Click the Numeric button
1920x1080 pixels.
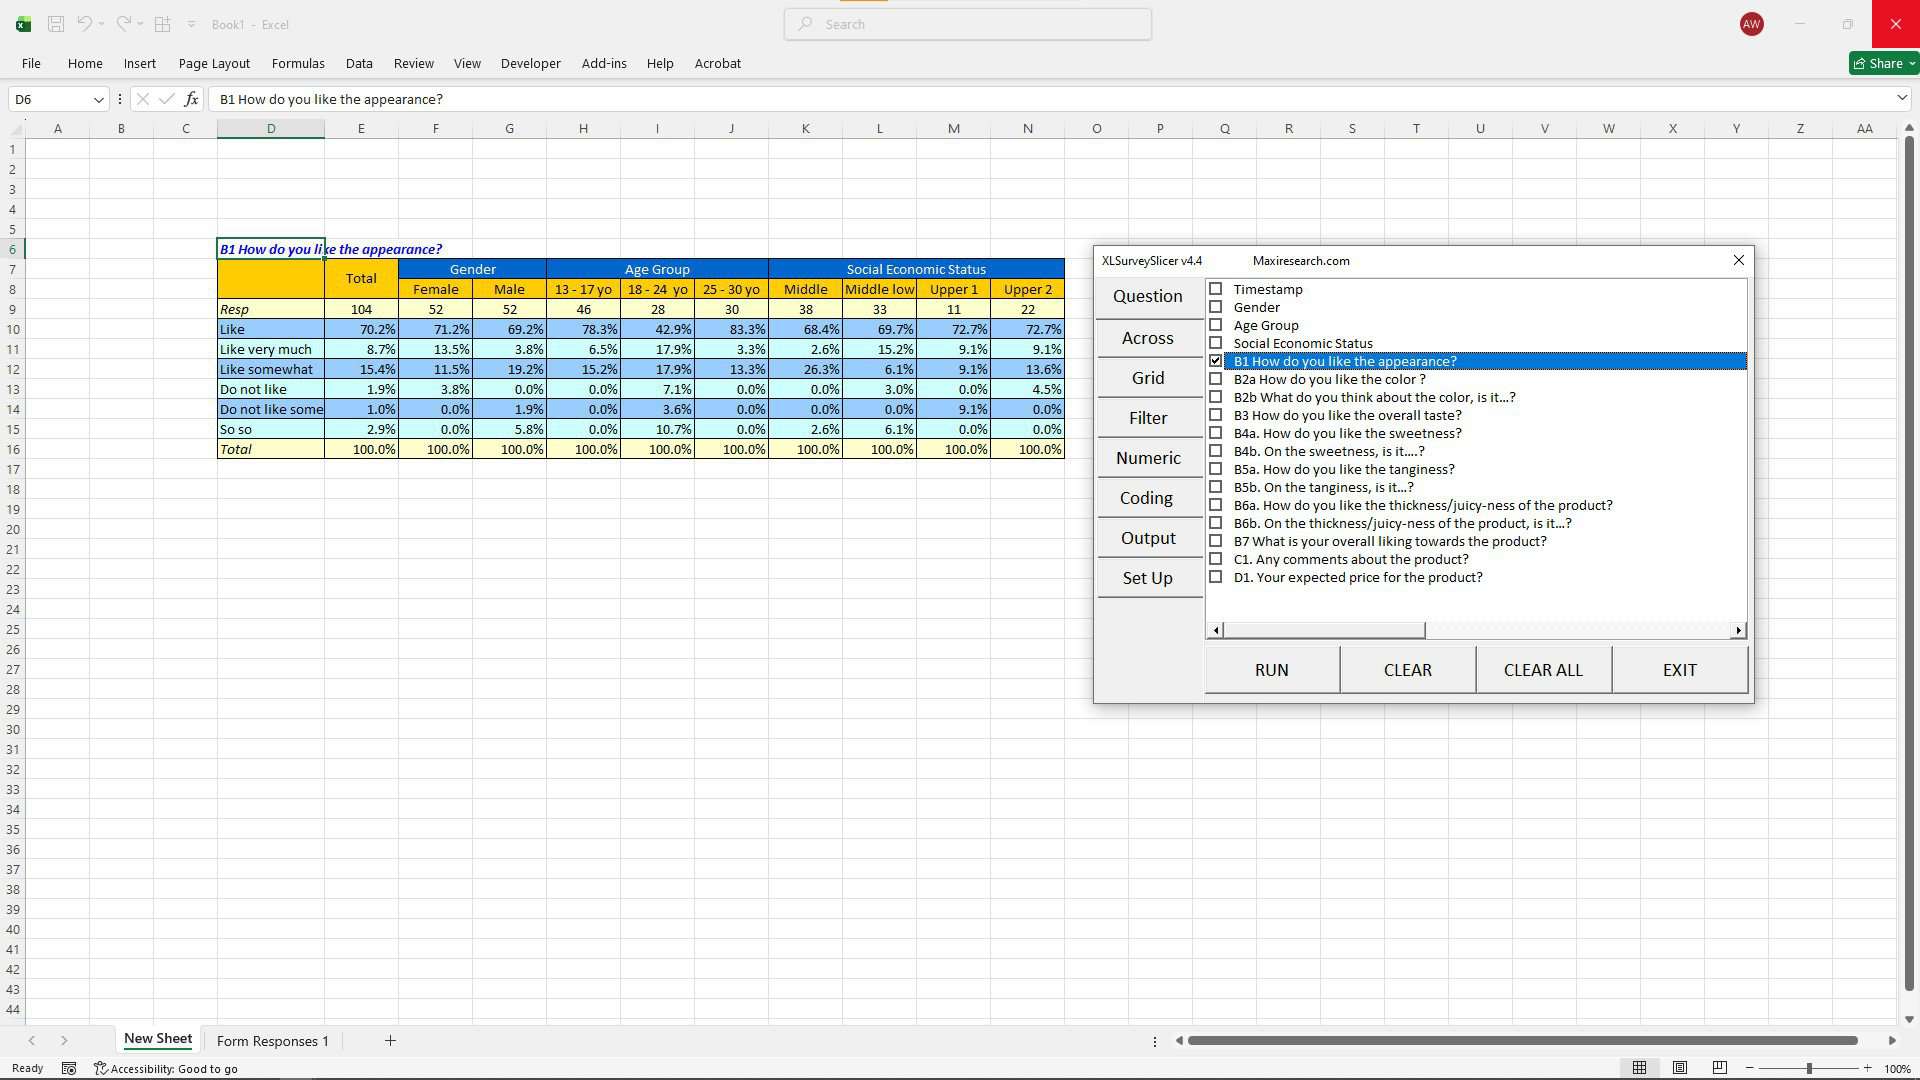[x=1148, y=458]
